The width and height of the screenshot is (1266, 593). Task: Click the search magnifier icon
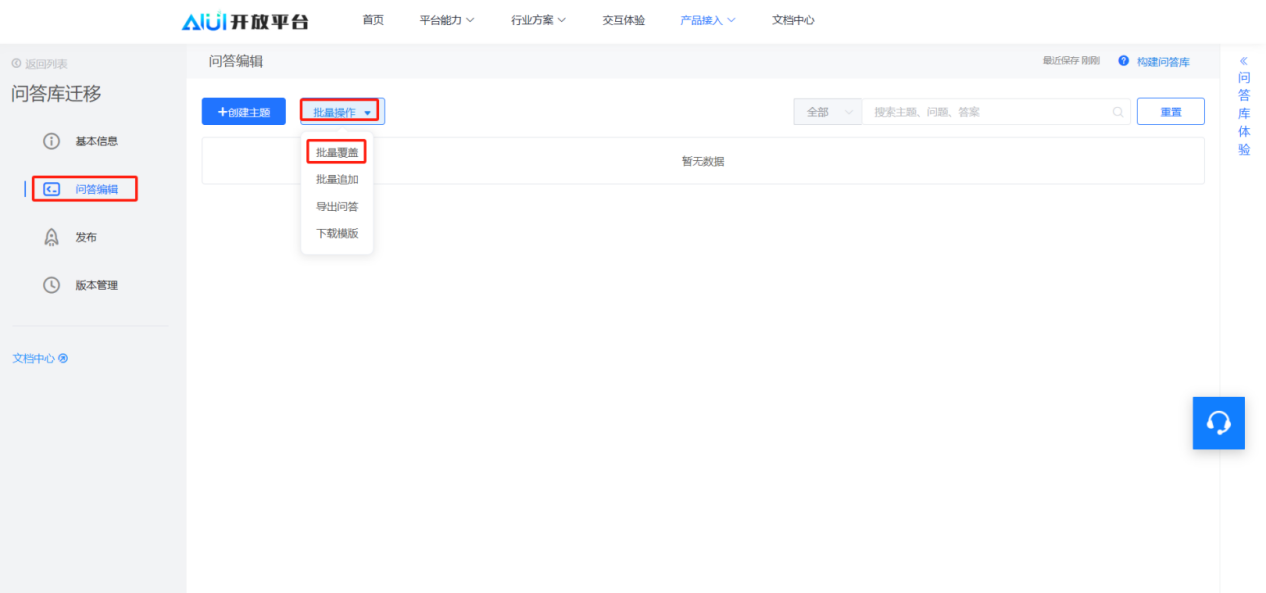[x=1118, y=112]
